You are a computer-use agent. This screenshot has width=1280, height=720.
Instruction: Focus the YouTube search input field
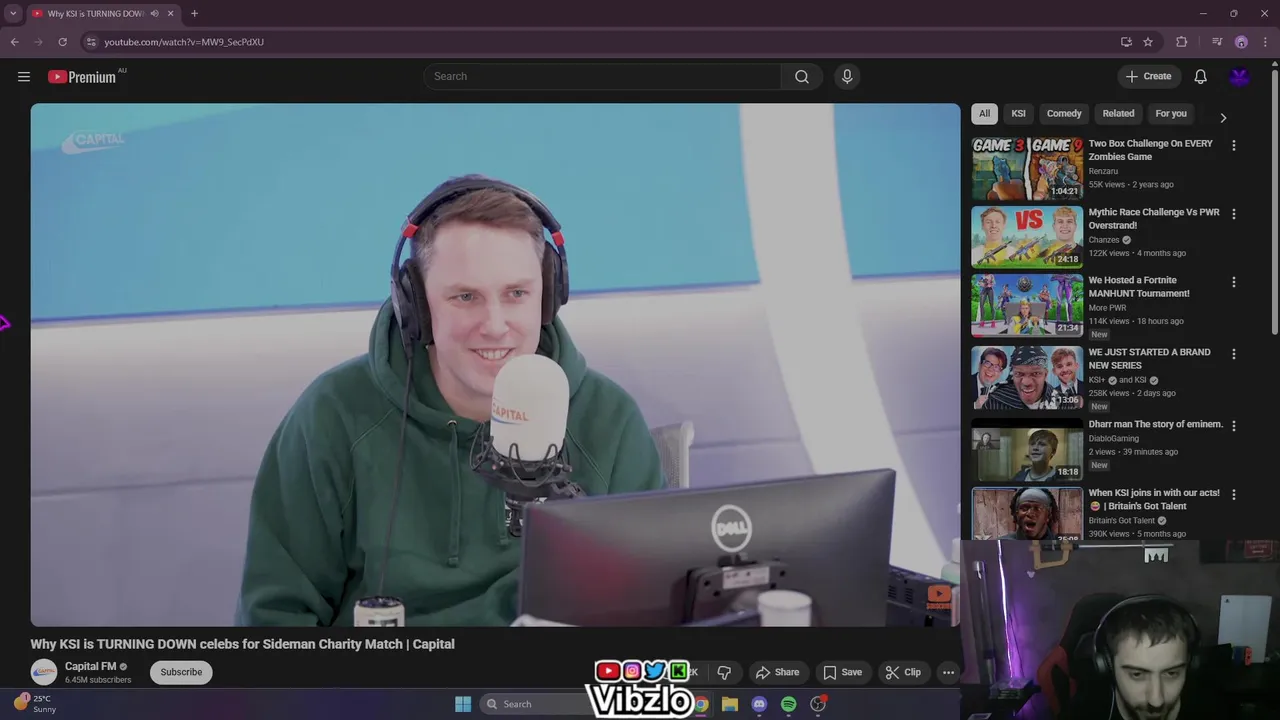[603, 77]
